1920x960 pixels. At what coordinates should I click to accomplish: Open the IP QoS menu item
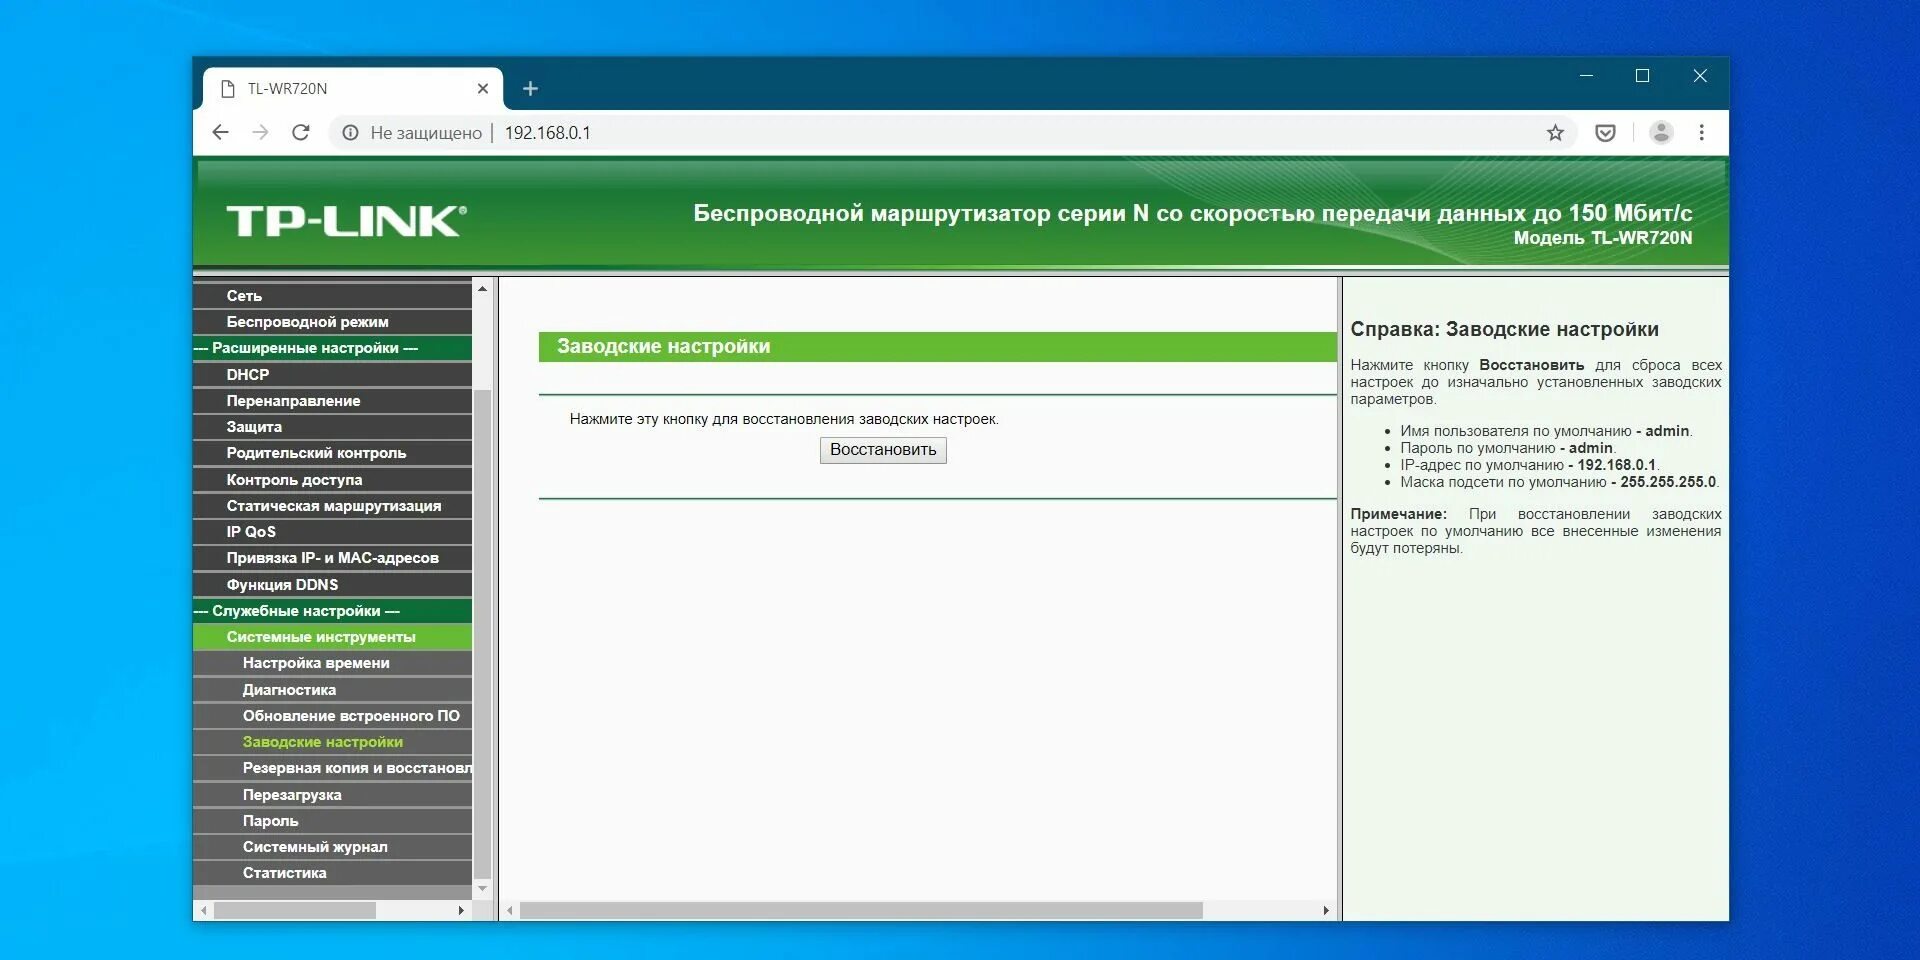point(332,532)
